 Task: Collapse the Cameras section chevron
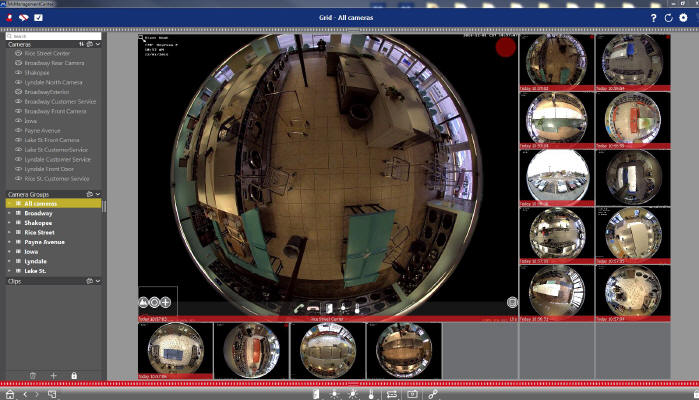(98, 44)
